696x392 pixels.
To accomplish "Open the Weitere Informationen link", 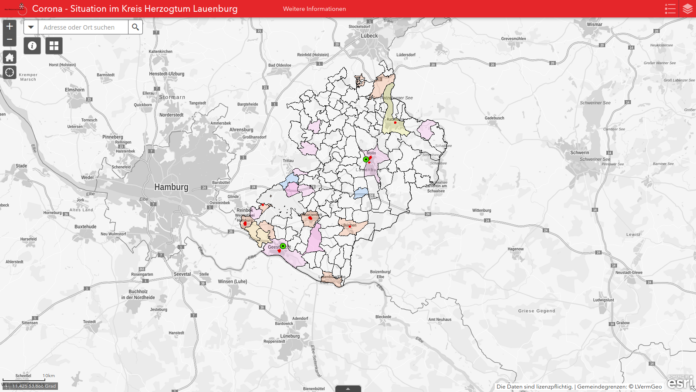I will click(314, 9).
